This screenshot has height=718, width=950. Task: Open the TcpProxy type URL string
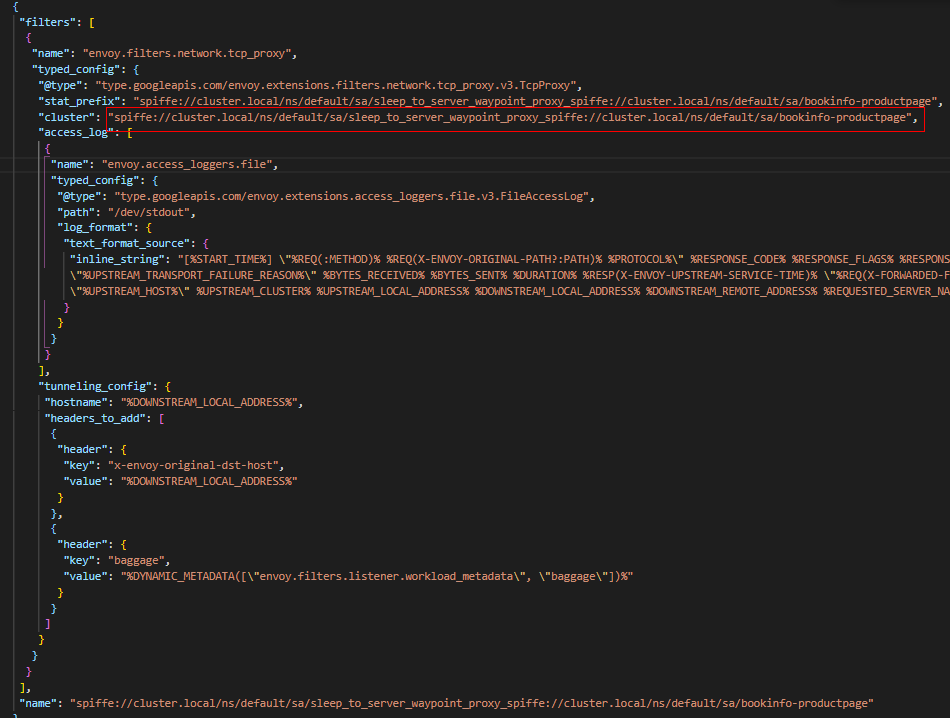pyautogui.click(x=338, y=85)
